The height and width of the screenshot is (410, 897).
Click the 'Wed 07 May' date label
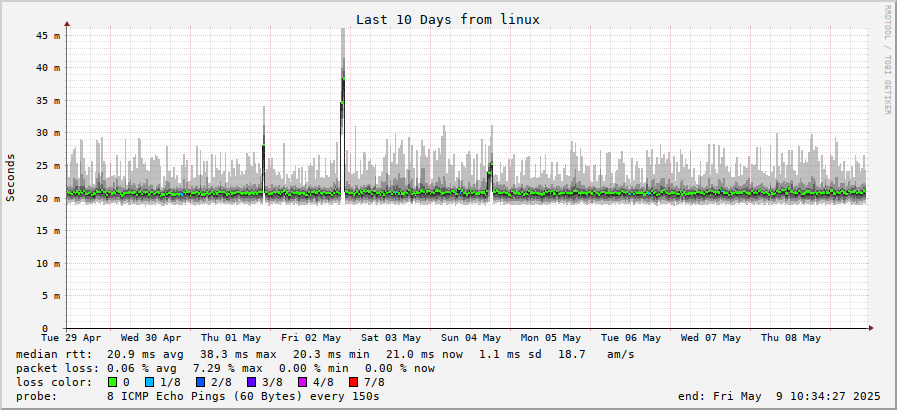711,338
